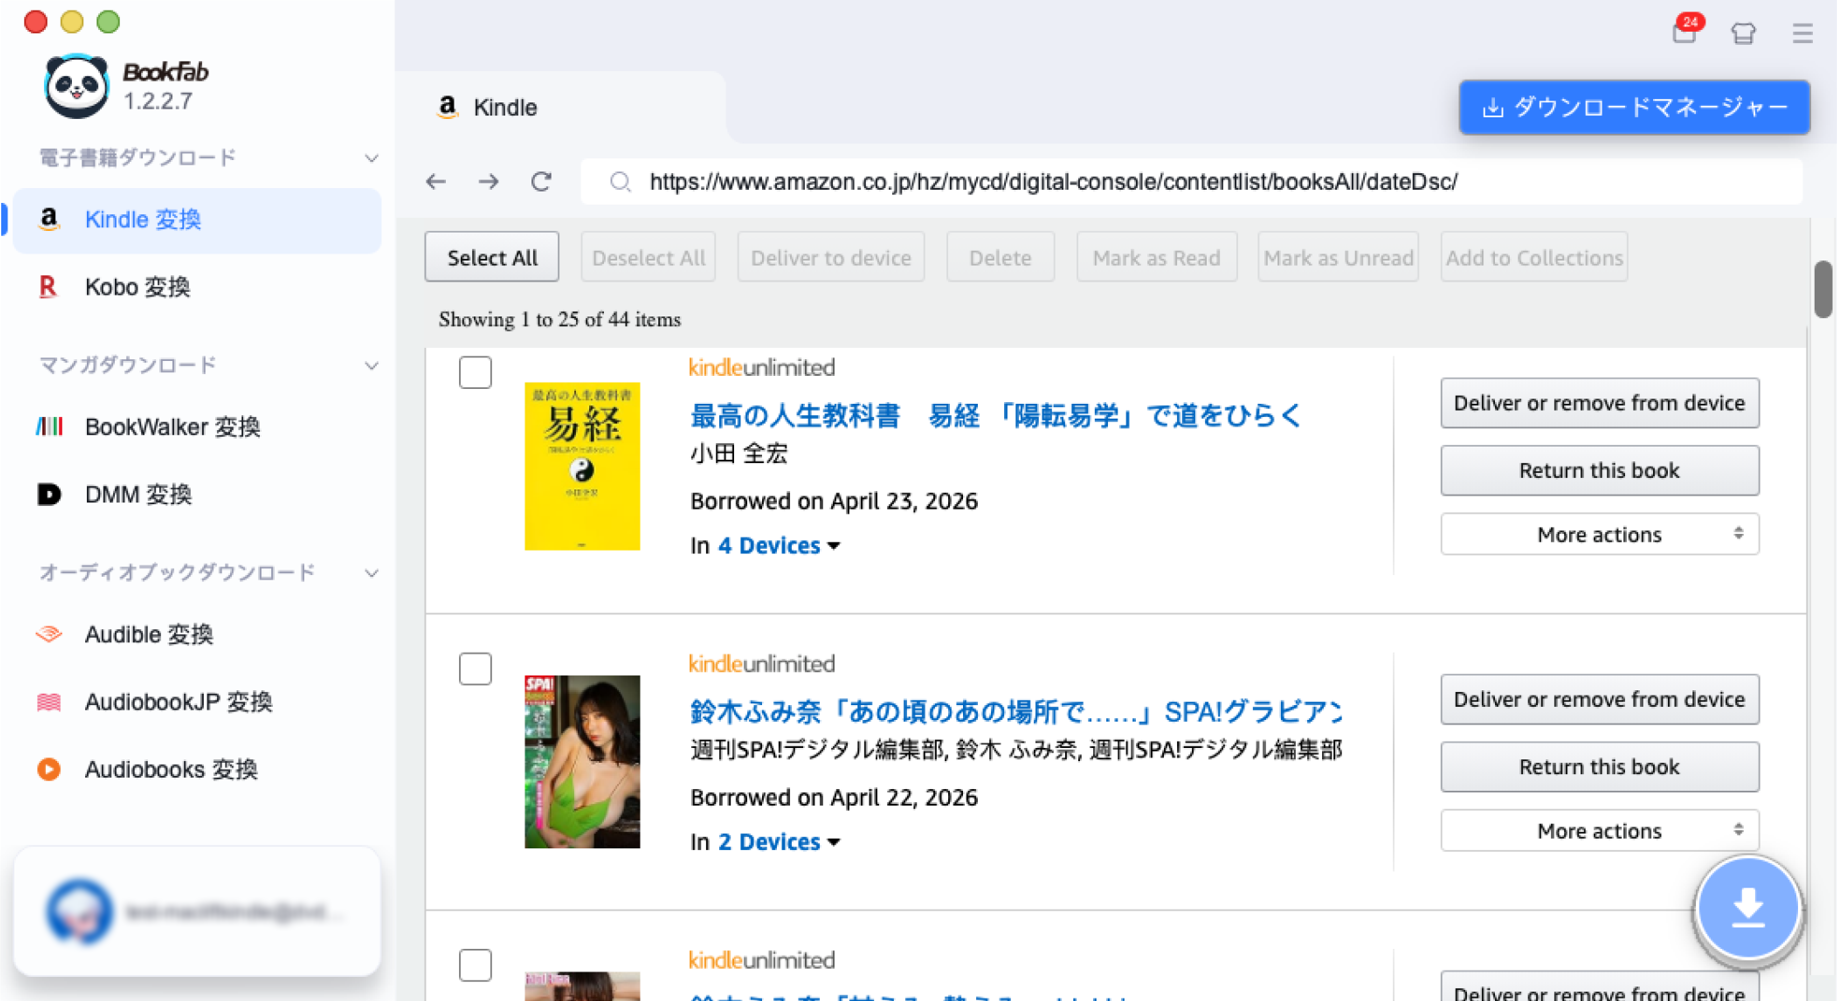This screenshot has height=1001, width=1837.
Task: Click the author name 小田 全宏
Action: click(739, 454)
